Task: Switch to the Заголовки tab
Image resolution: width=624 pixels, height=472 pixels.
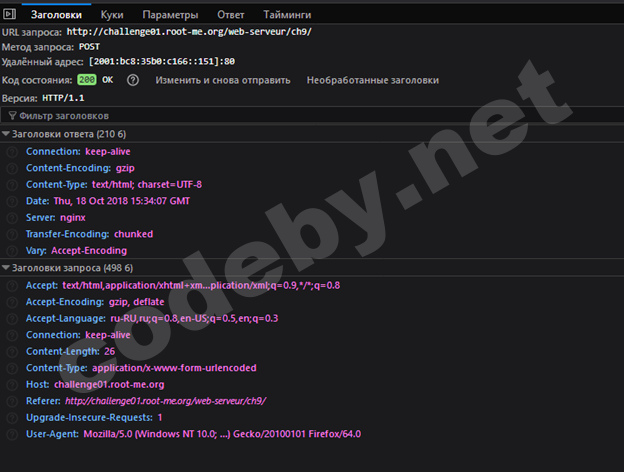Action: click(x=56, y=15)
